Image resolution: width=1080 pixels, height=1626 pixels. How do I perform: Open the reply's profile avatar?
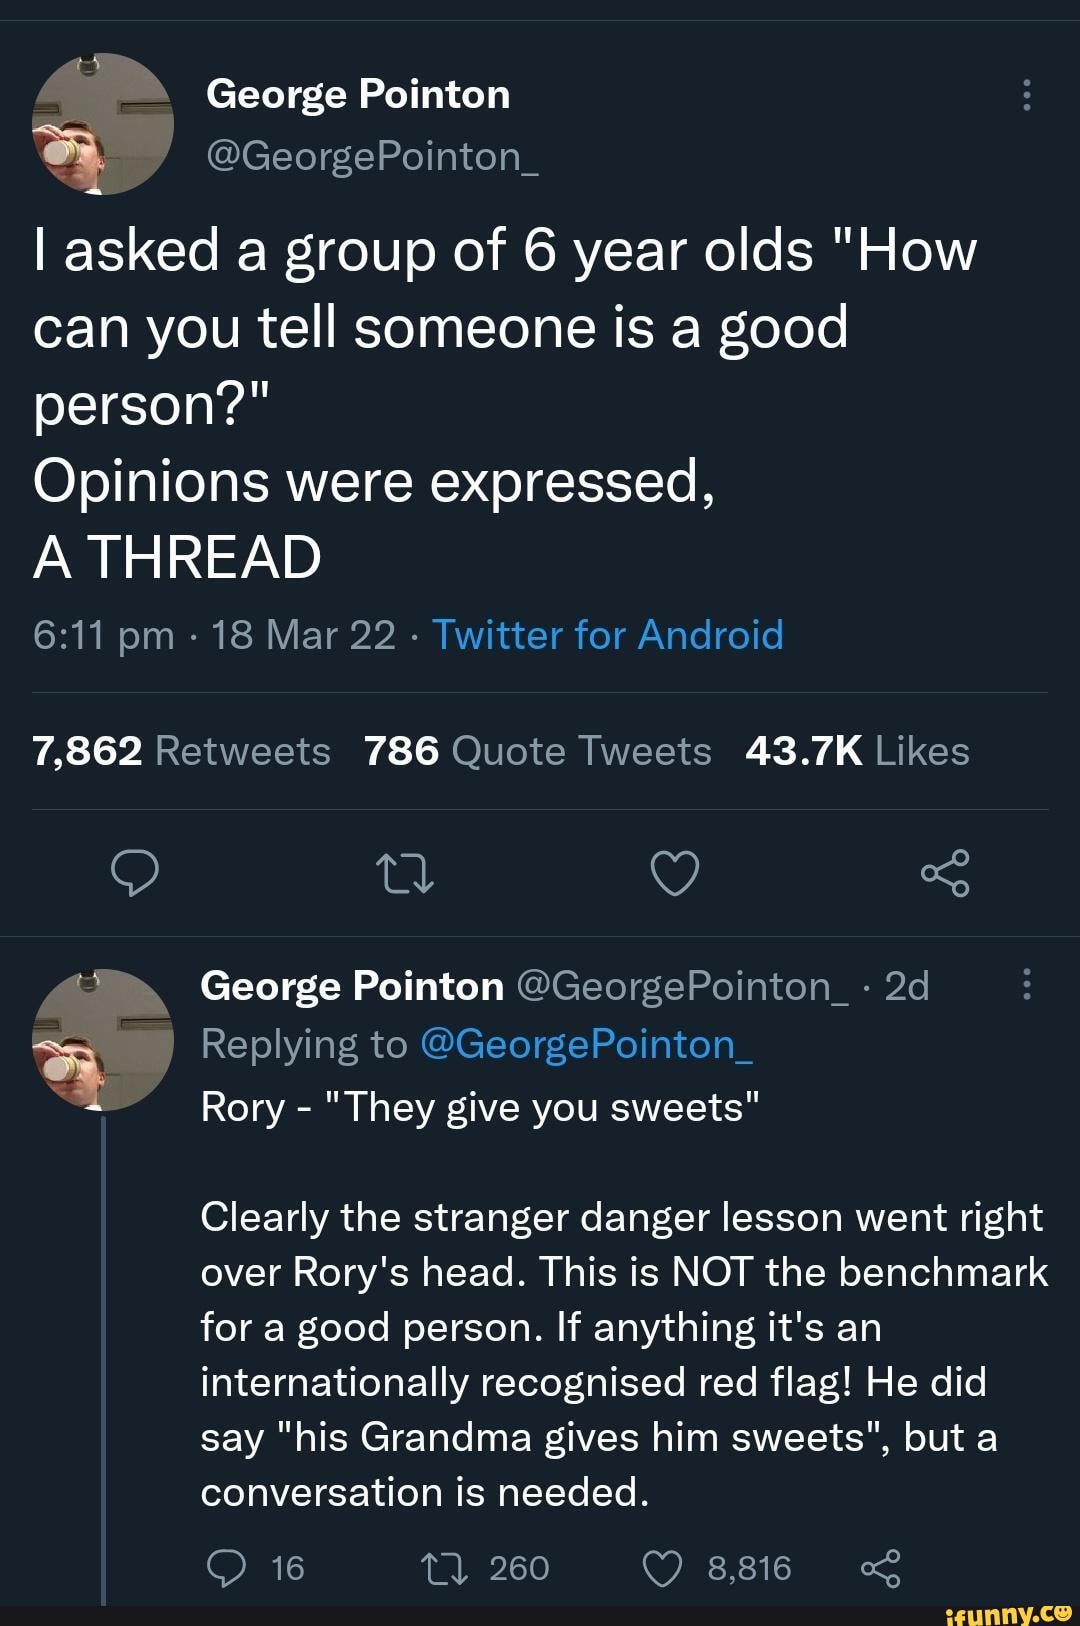[x=103, y=1040]
